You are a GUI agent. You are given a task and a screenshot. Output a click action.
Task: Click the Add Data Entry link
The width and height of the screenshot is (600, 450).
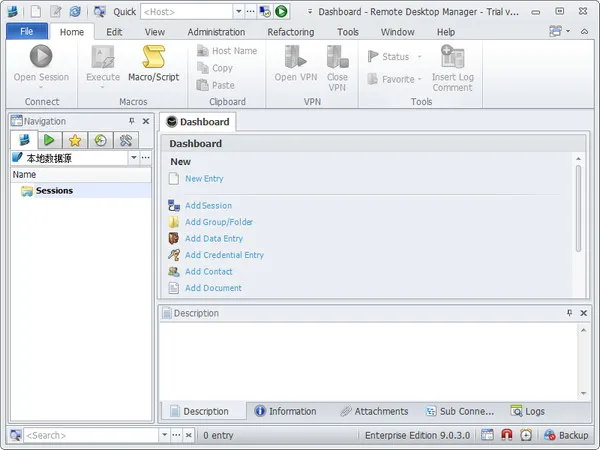click(214, 238)
